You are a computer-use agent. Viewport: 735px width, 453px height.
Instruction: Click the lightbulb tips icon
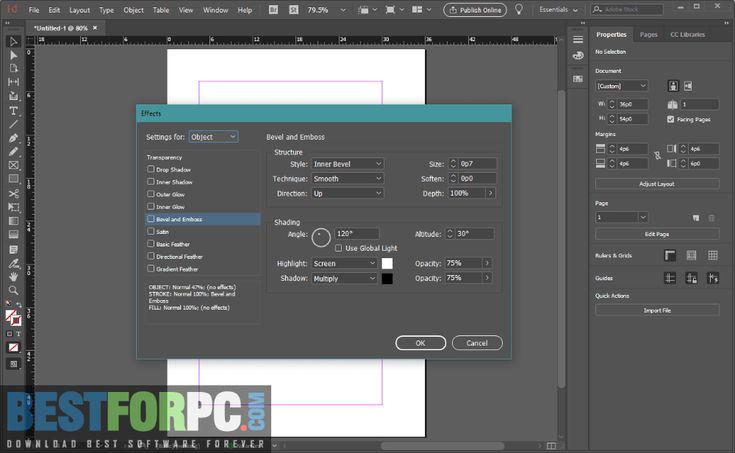pyautogui.click(x=518, y=9)
